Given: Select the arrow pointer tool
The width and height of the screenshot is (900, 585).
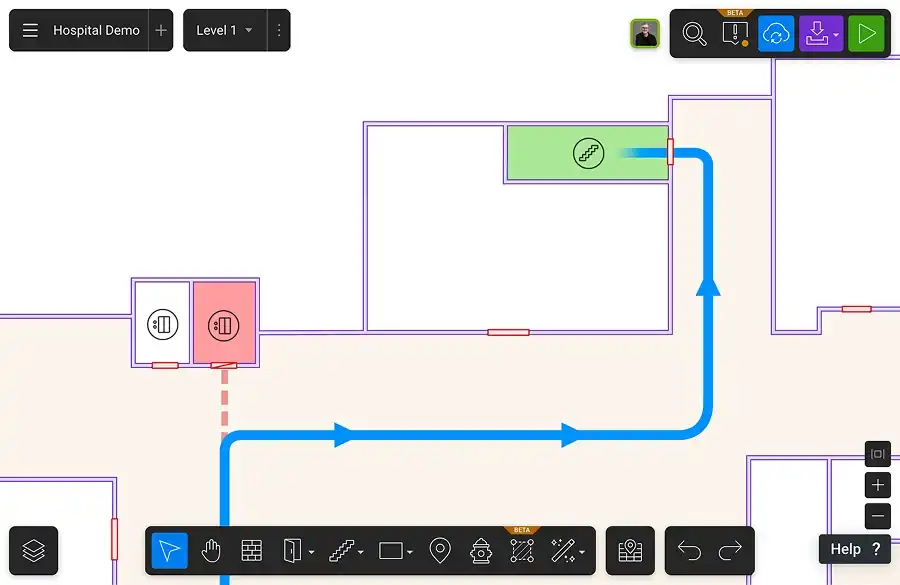Looking at the screenshot, I should click(170, 550).
